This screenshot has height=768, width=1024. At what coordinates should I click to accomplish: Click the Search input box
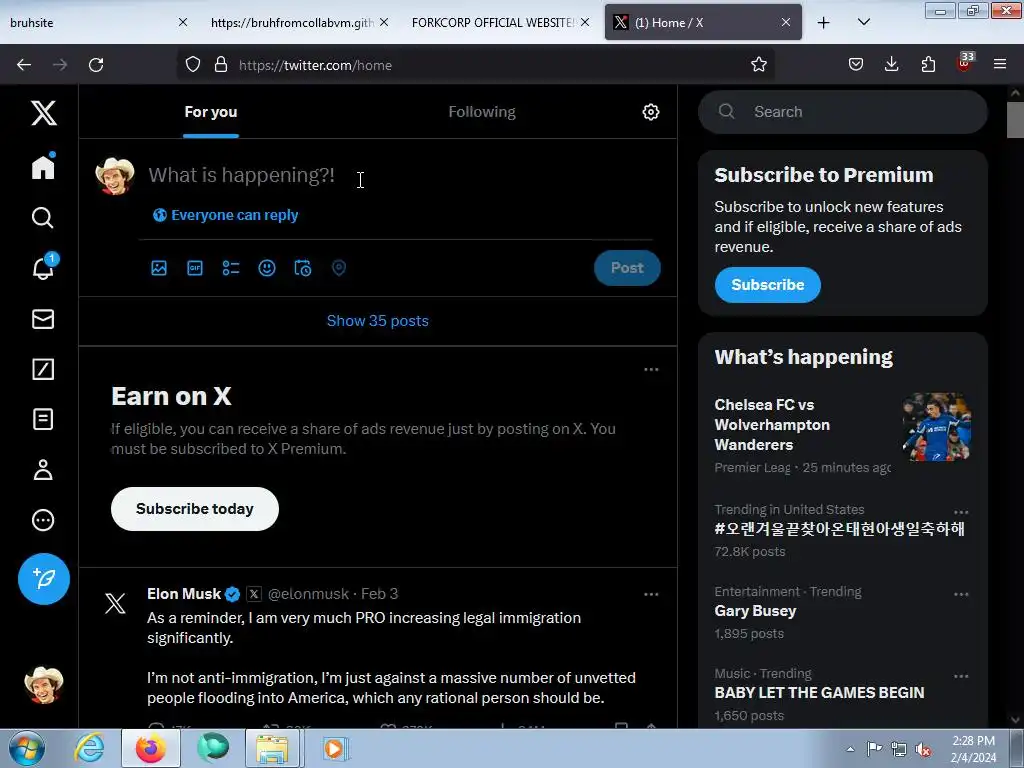coord(842,112)
